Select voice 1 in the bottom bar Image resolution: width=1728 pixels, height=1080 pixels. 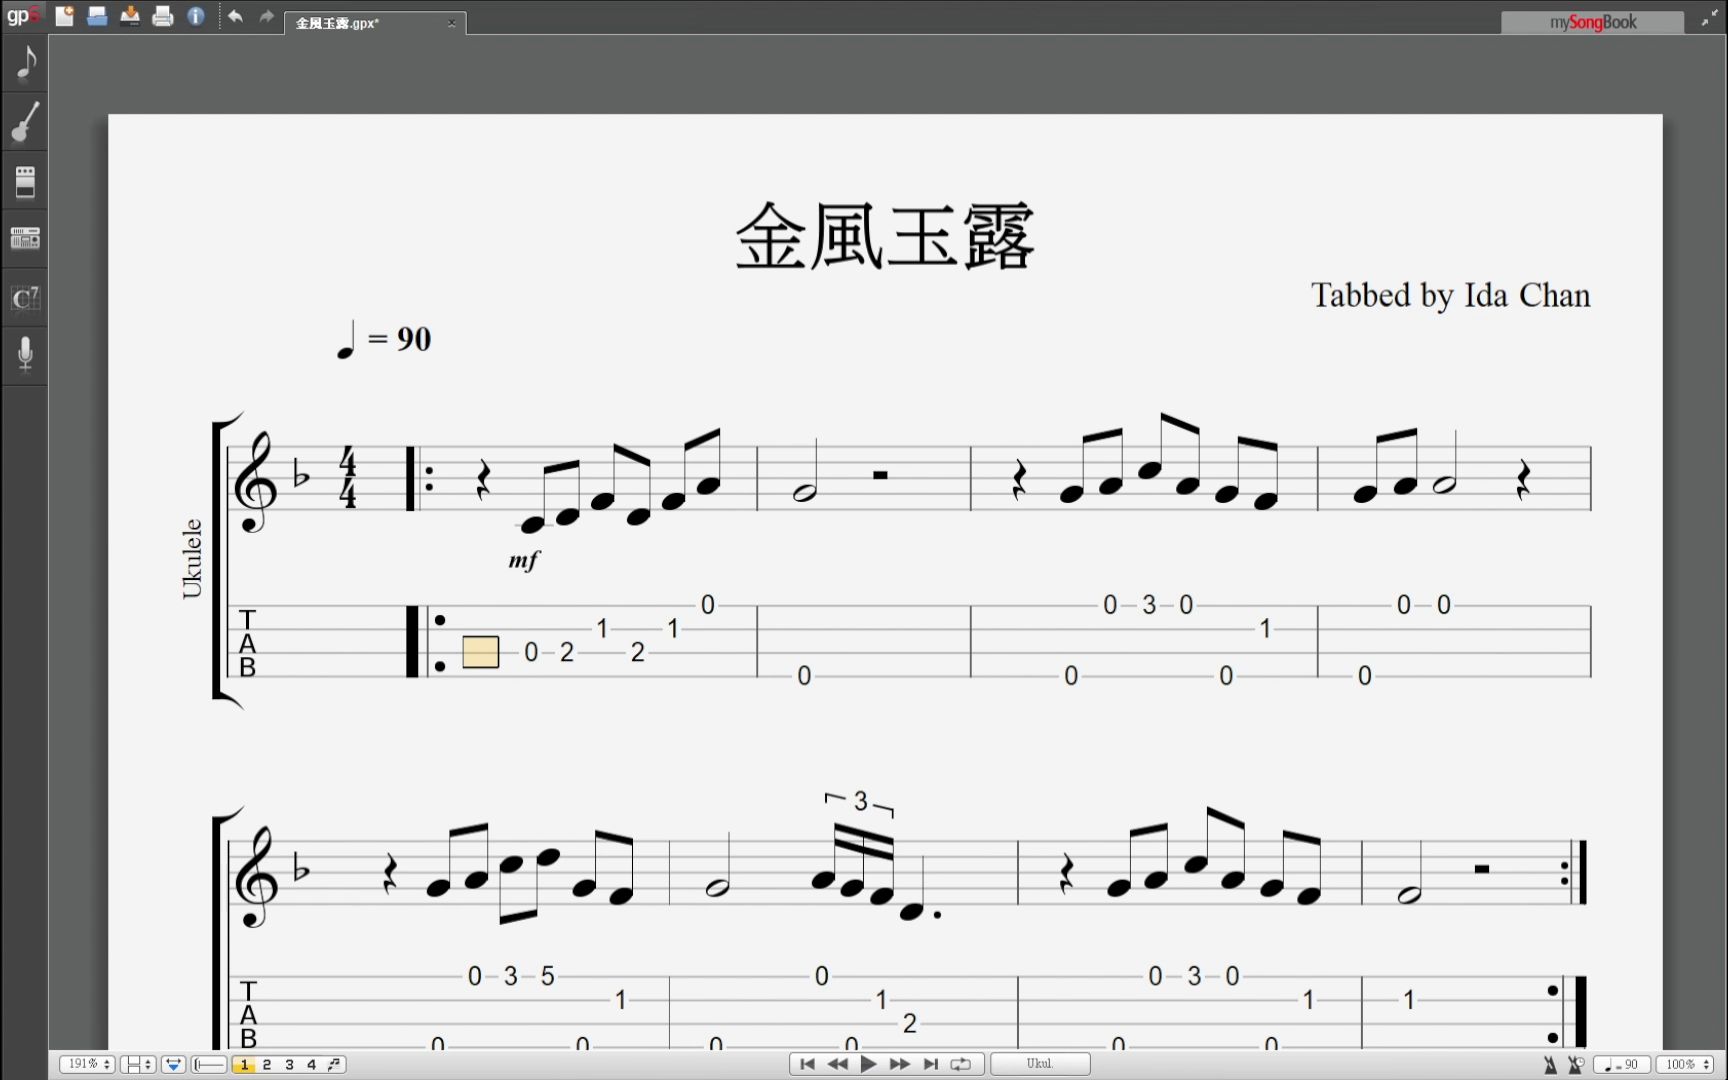point(244,1064)
